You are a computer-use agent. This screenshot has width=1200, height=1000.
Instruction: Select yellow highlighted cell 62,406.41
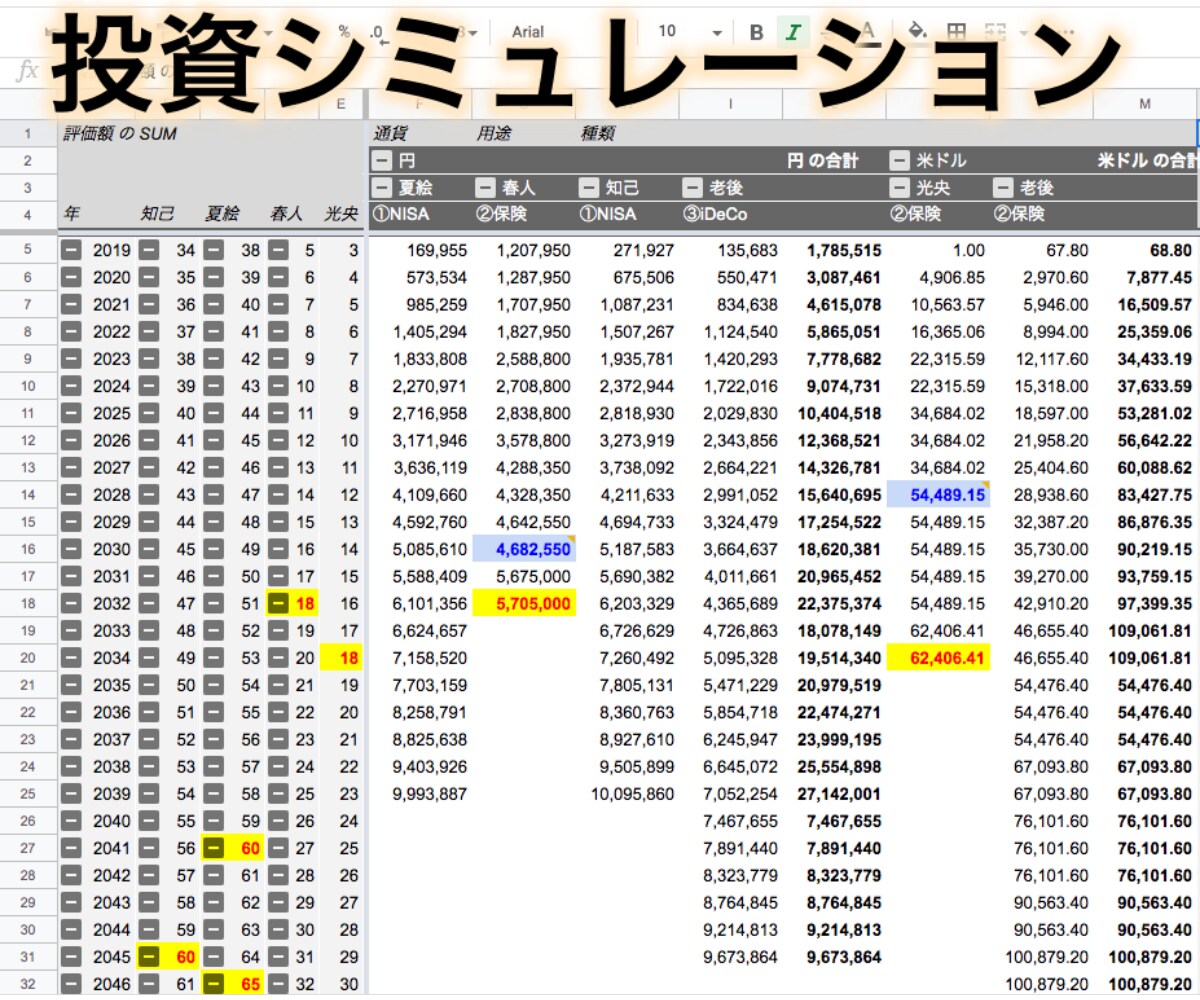938,657
